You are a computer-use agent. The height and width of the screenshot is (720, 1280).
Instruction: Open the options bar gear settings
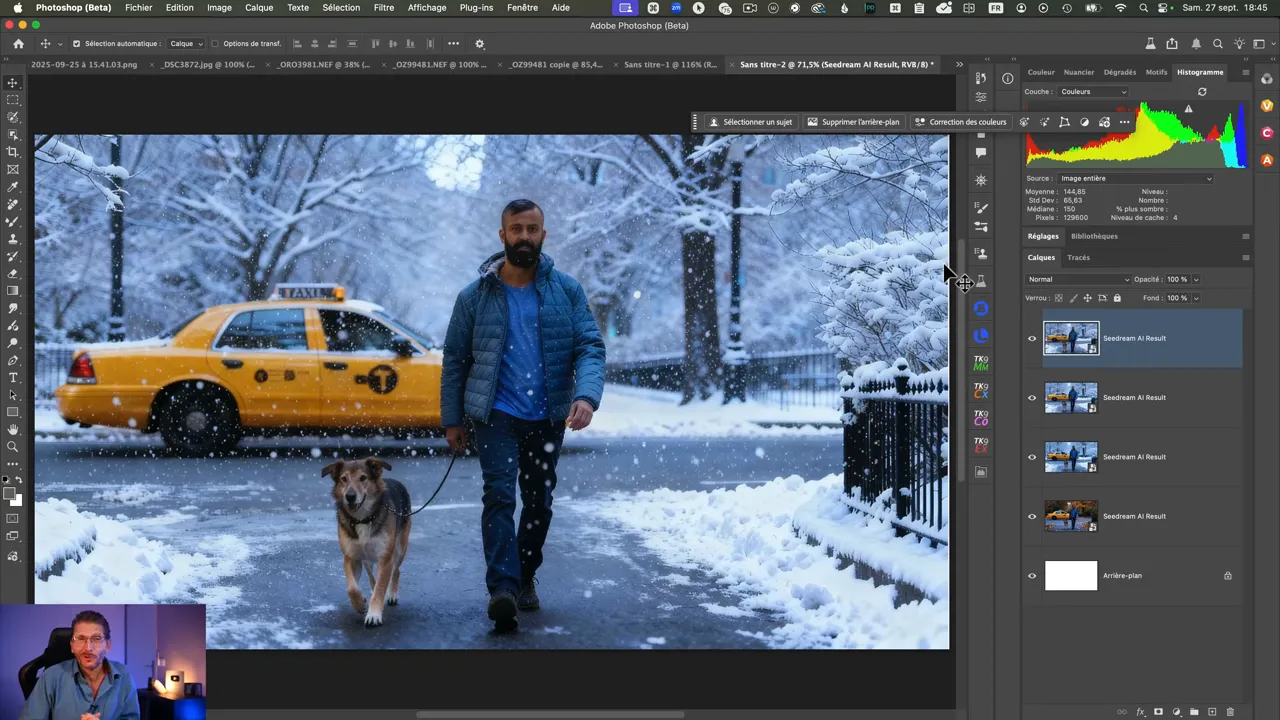click(479, 44)
